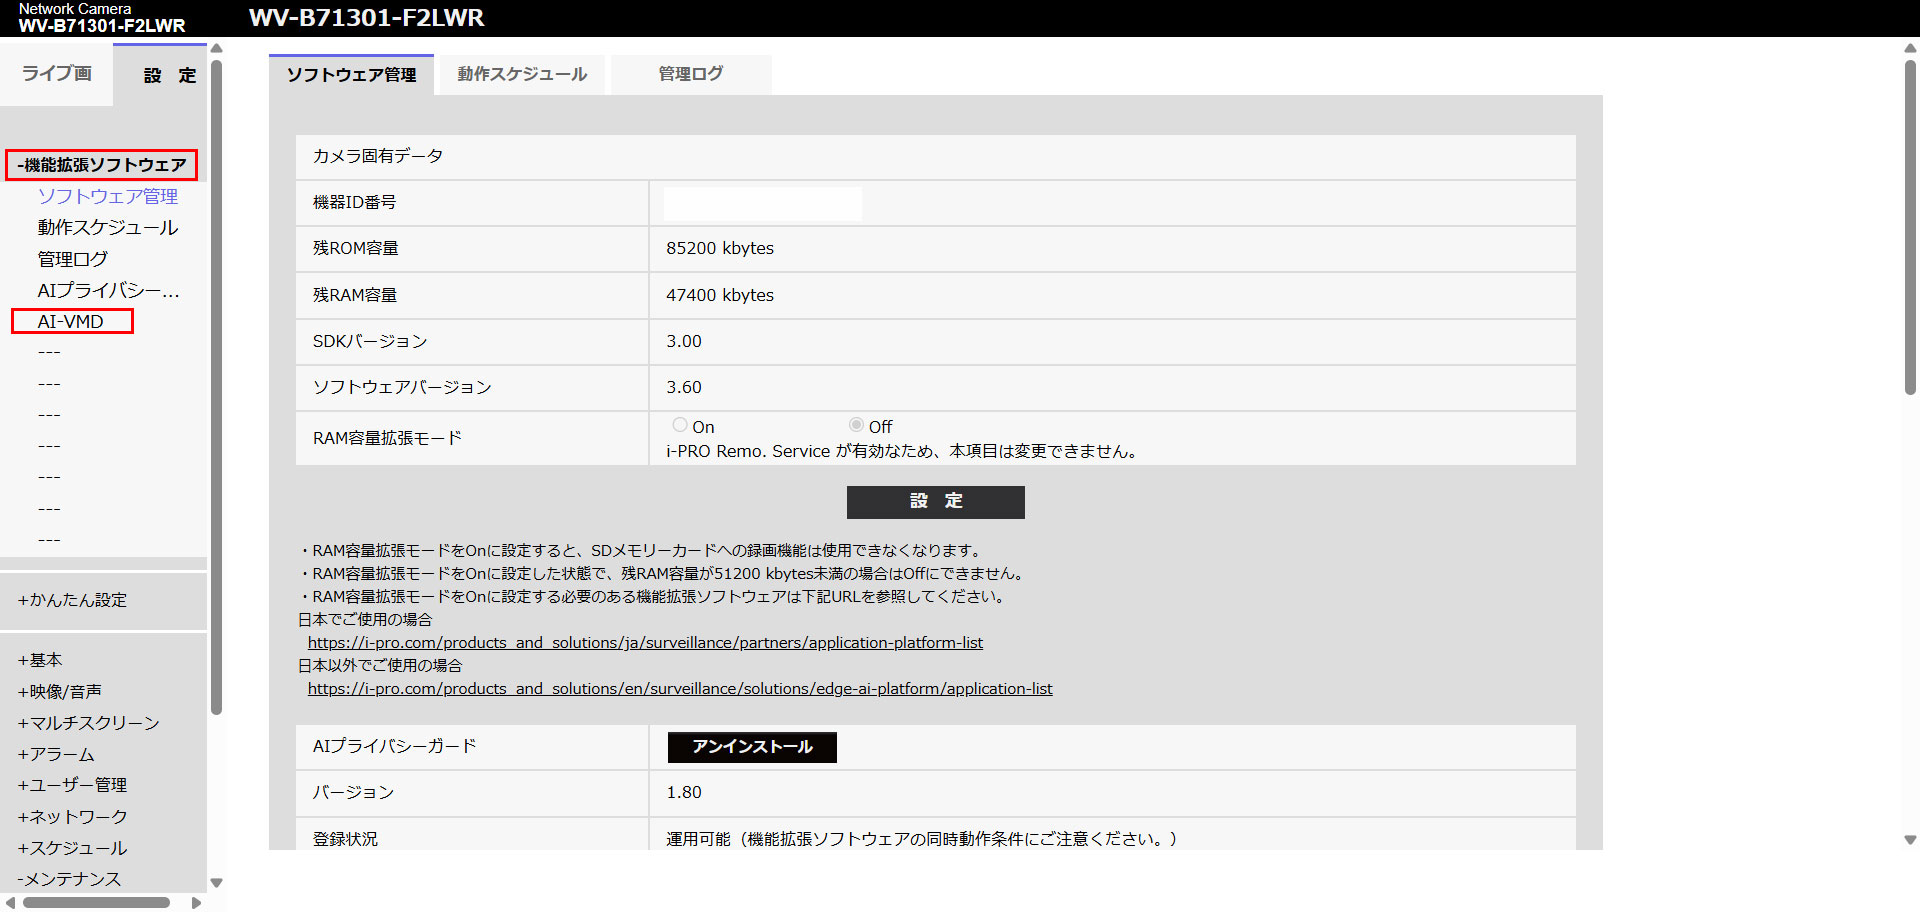Open AI-VMD in the sidebar
This screenshot has height=912, width=1920.
pyautogui.click(x=71, y=322)
